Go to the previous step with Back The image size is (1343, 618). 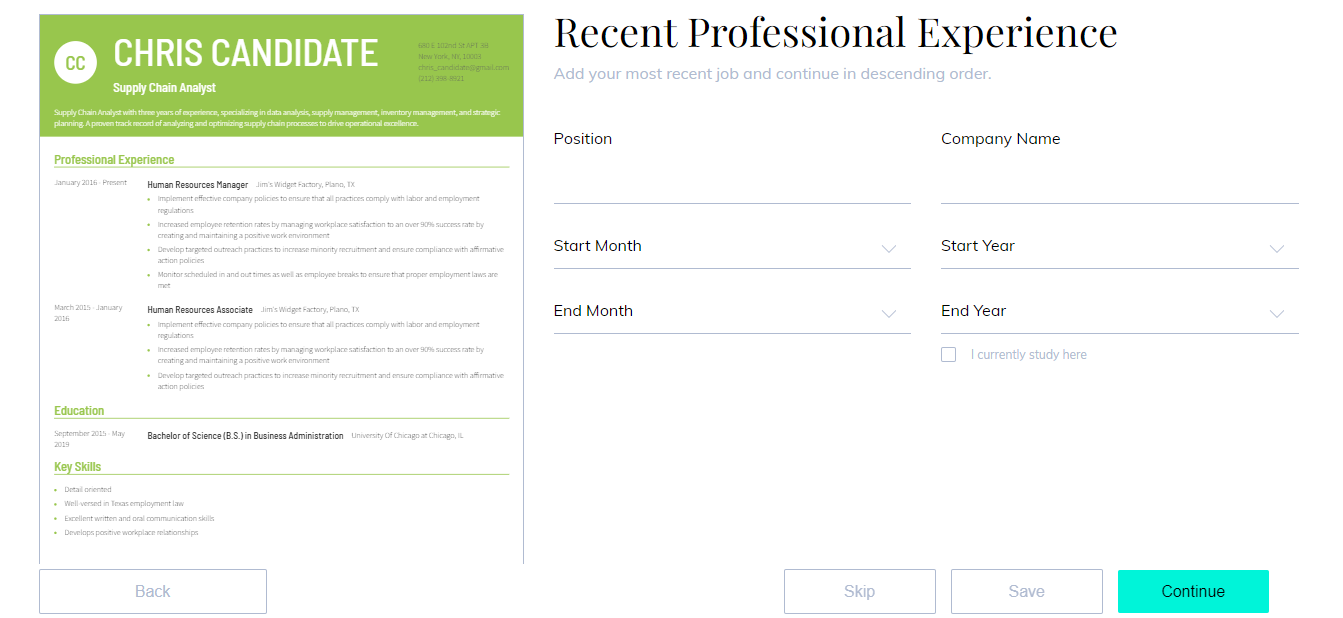click(153, 591)
